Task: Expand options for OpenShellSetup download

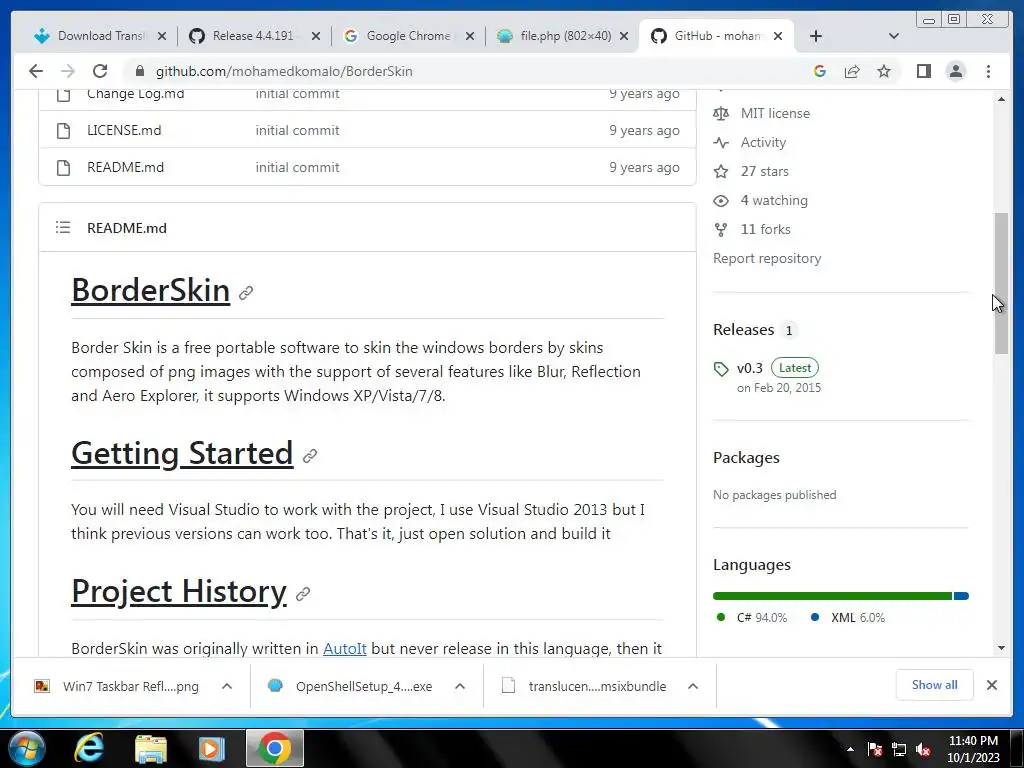Action: point(460,686)
